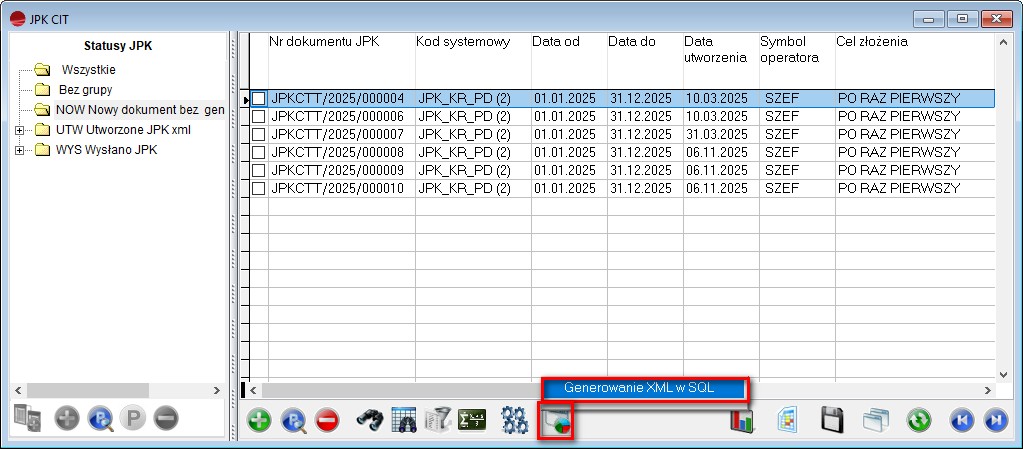Click the green refresh icon
The height and width of the screenshot is (449, 1023).
coord(919,420)
